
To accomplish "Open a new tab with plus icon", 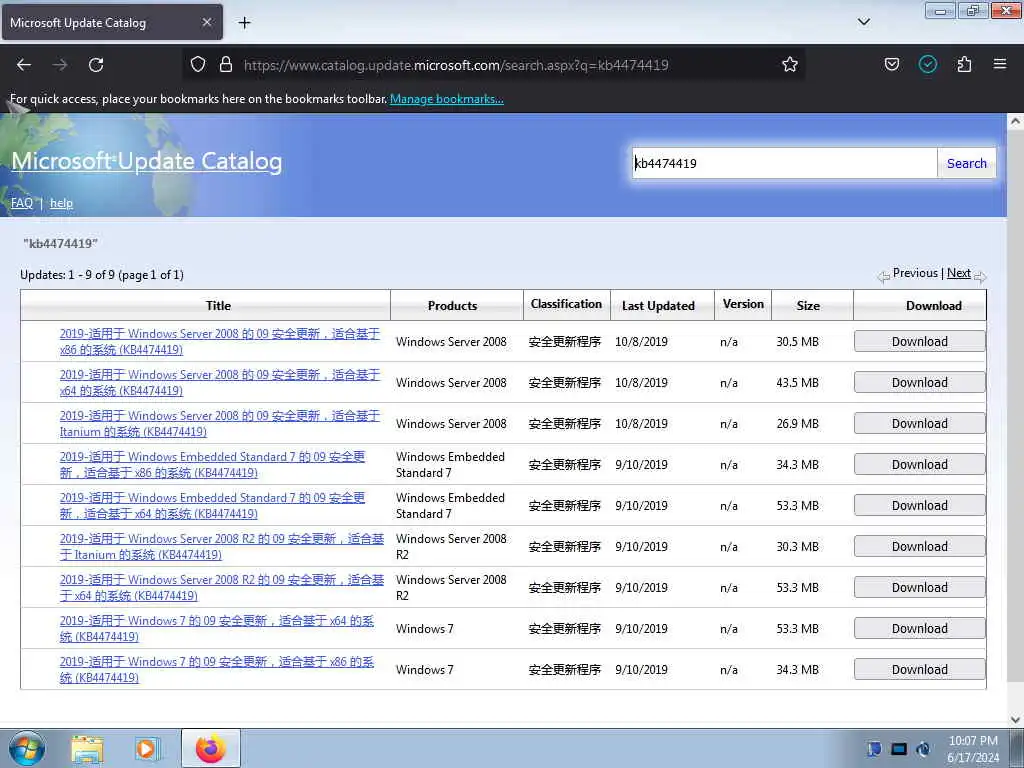I will pyautogui.click(x=244, y=23).
